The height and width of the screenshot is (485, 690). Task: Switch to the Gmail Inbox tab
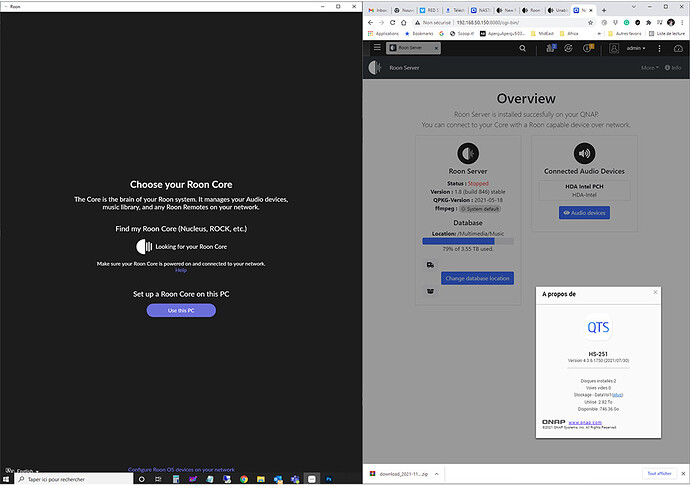tap(378, 10)
